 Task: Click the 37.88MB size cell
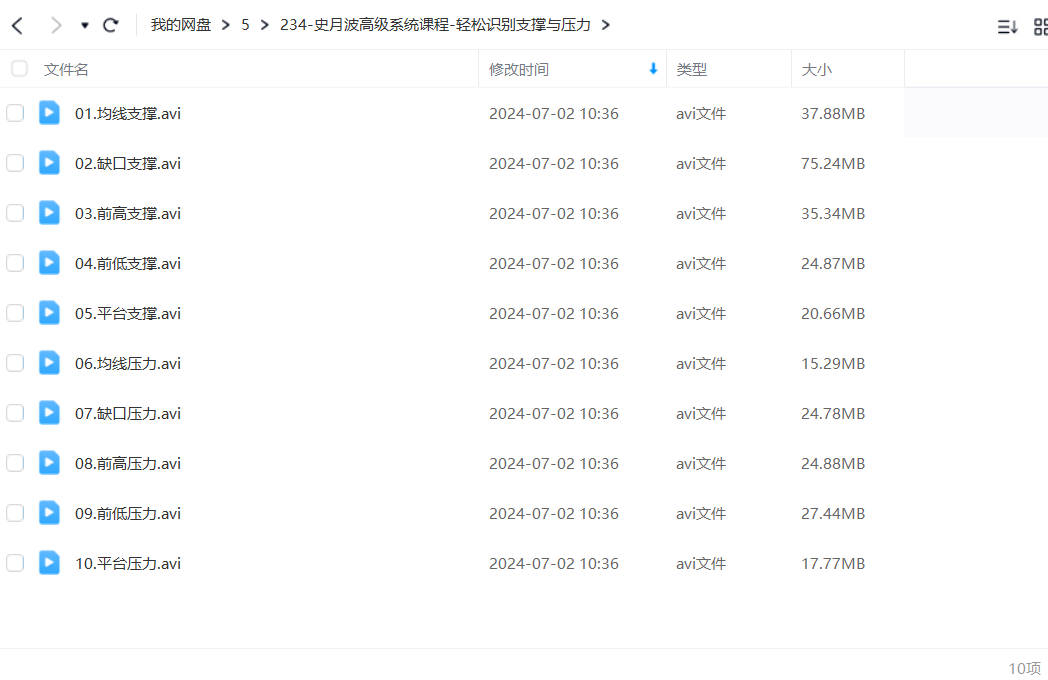click(x=833, y=114)
